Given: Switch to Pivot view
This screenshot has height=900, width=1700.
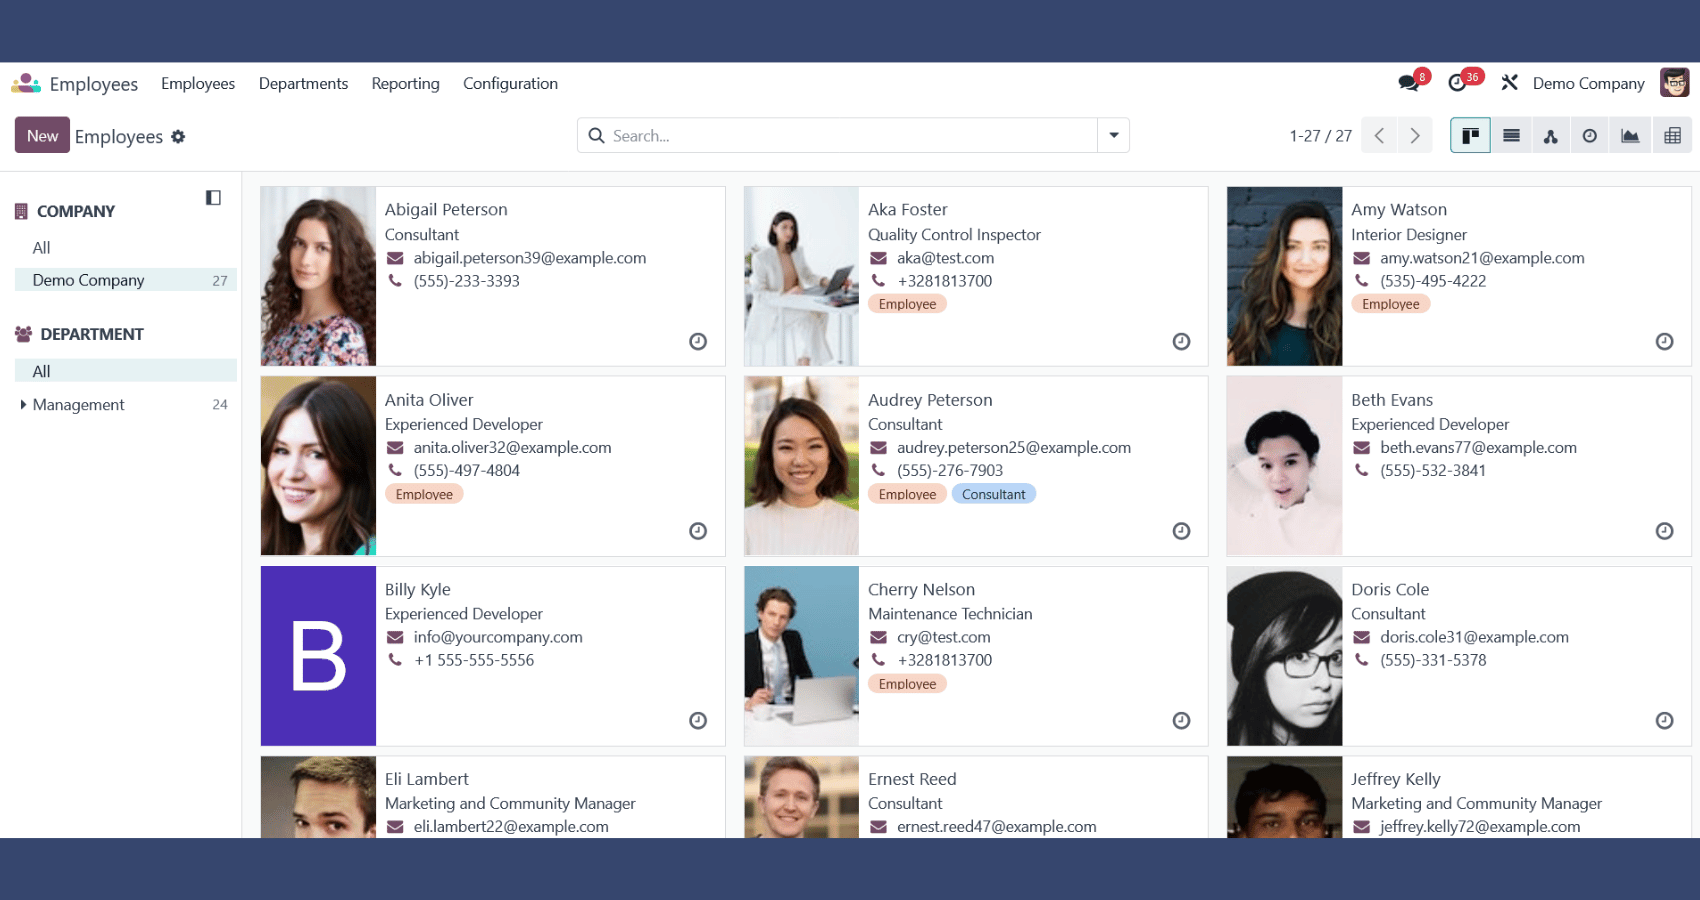Looking at the screenshot, I should (1672, 136).
